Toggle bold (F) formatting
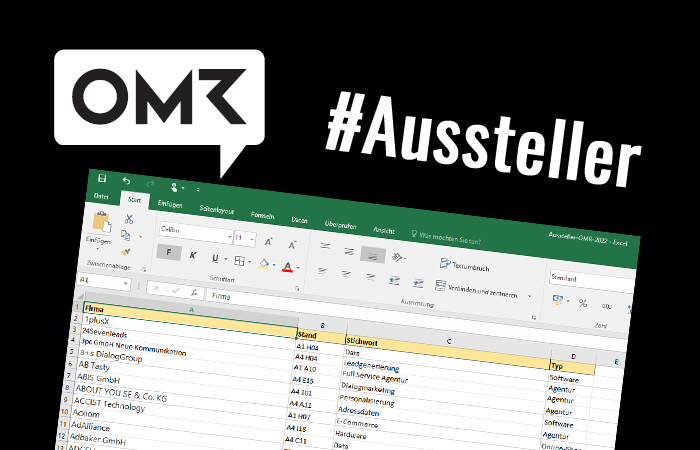700x450 pixels. click(169, 252)
